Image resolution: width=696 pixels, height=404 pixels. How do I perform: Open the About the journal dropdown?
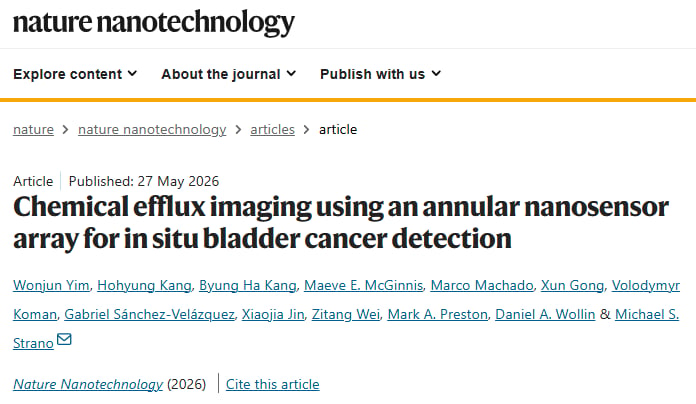click(x=229, y=74)
